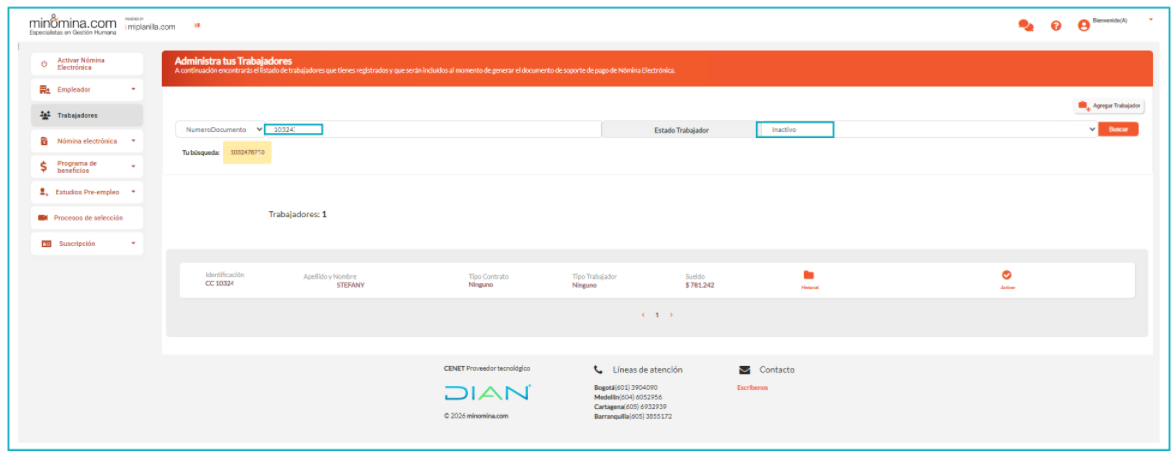Expand the Empleador sidebar menu

[x=87, y=89]
